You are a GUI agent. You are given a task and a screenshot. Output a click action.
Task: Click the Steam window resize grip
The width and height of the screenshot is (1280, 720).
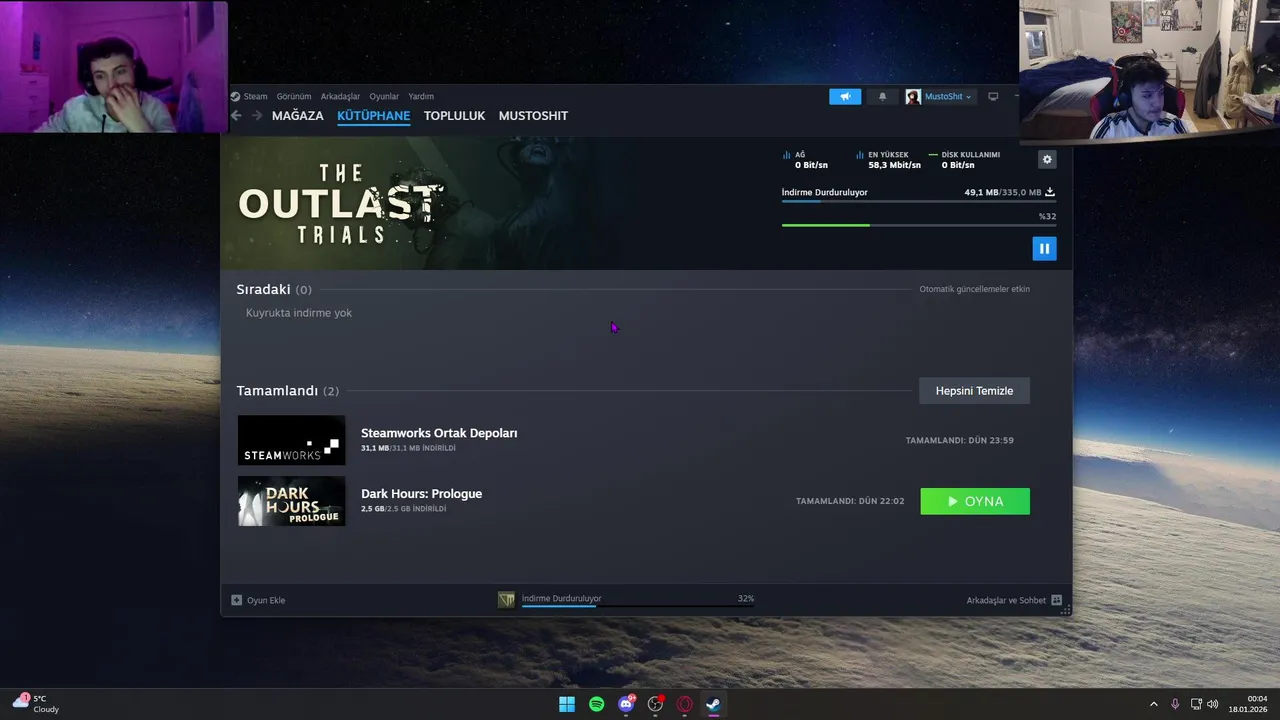pyautogui.click(x=1066, y=610)
